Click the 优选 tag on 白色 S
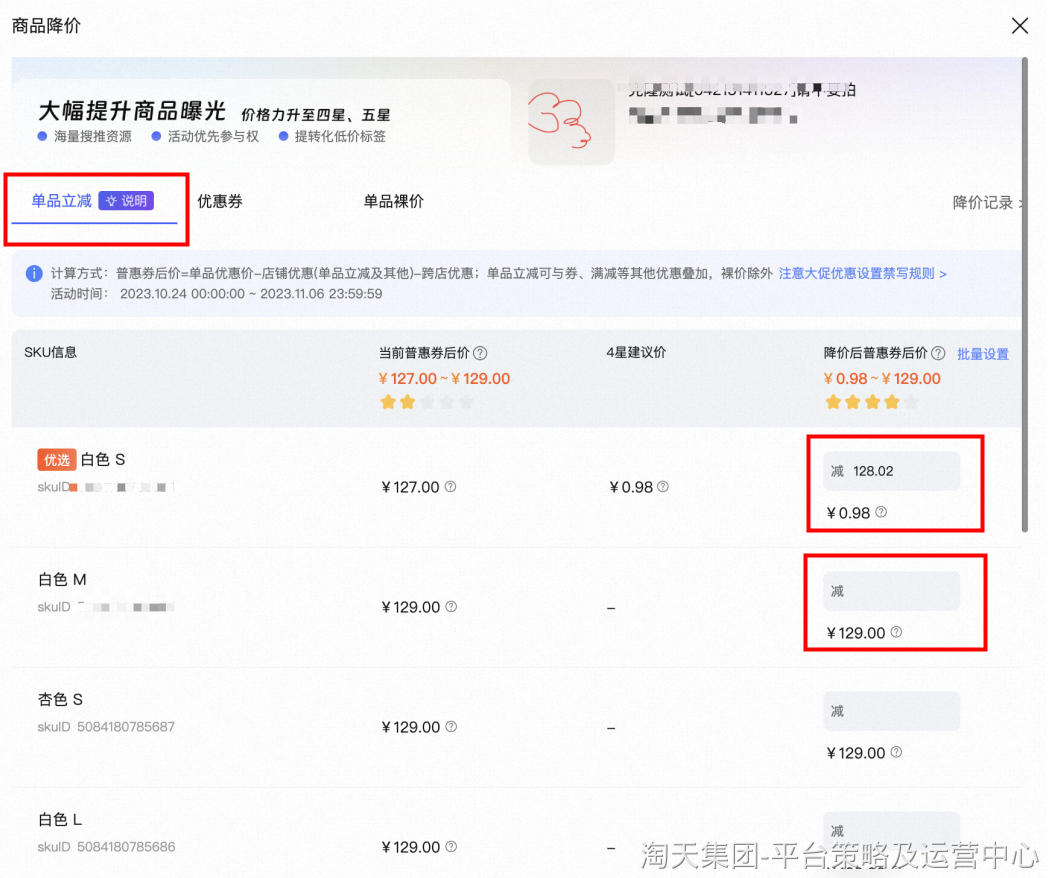The height and width of the screenshot is (878, 1048). click(56, 460)
